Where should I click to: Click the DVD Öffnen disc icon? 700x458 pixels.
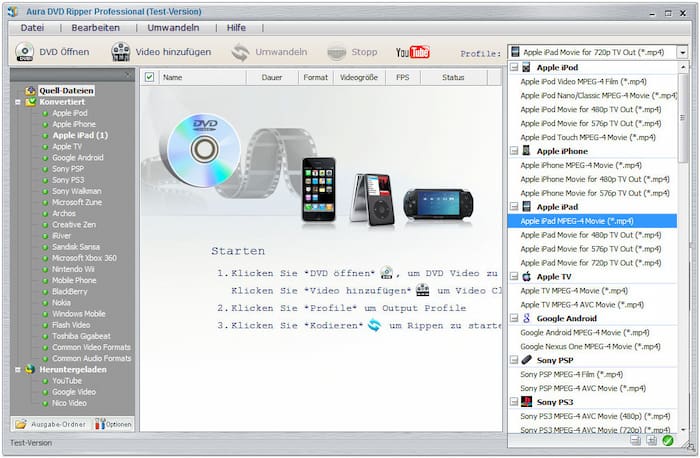pyautogui.click(x=25, y=52)
